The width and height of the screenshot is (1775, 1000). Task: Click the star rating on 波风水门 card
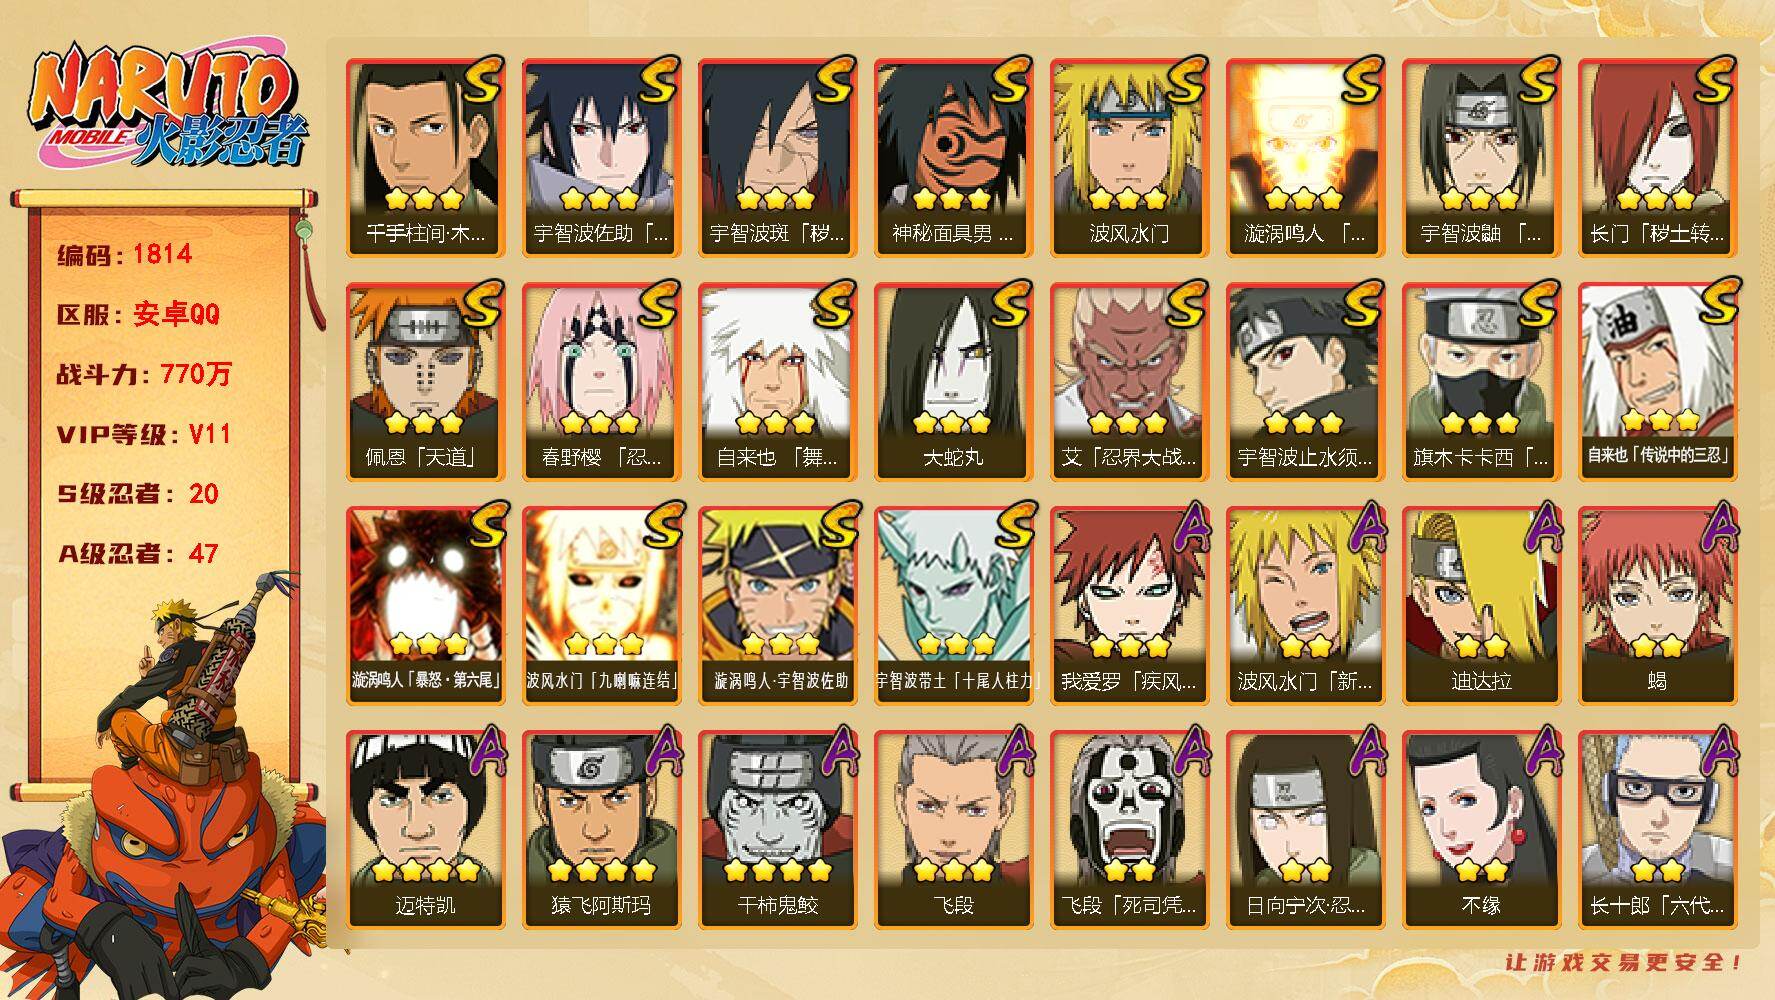pos(1128,199)
